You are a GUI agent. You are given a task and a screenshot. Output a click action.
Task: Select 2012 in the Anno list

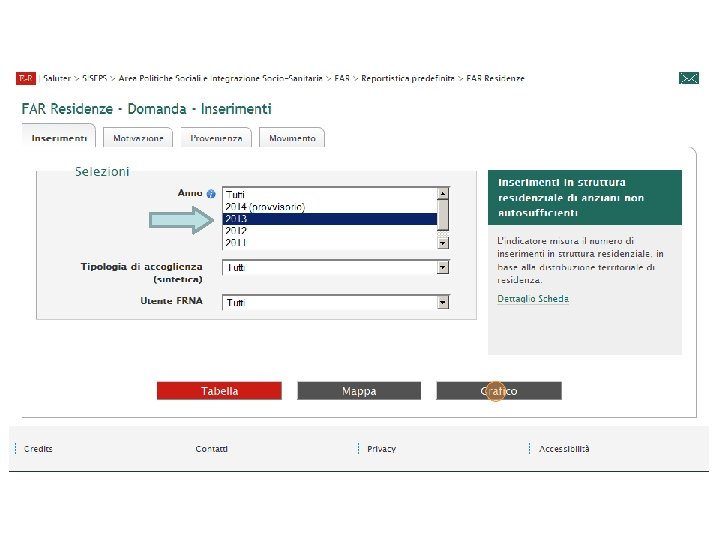(x=330, y=231)
